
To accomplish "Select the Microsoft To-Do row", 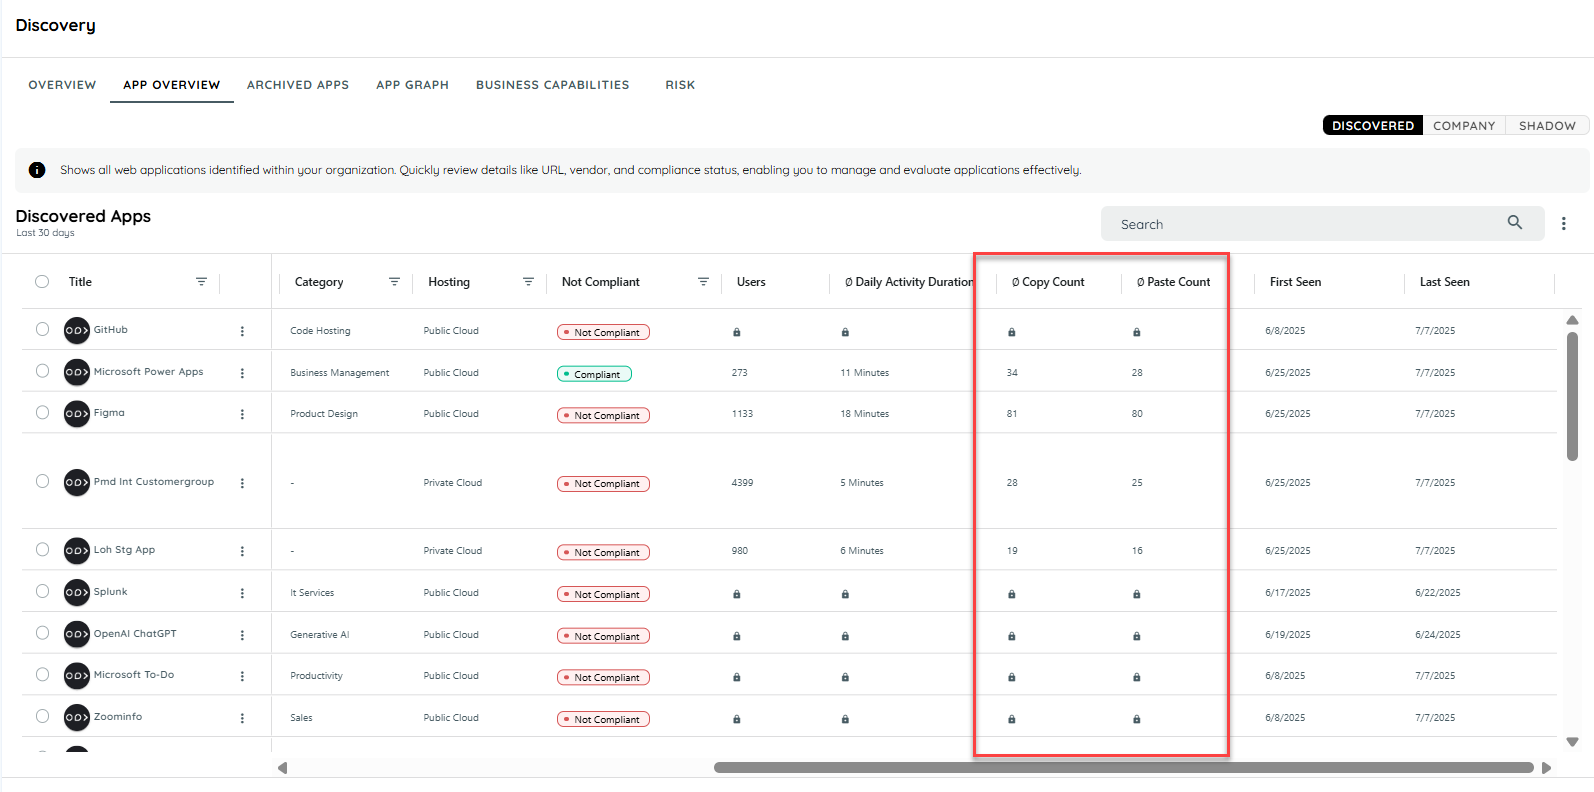I will pos(42,674).
